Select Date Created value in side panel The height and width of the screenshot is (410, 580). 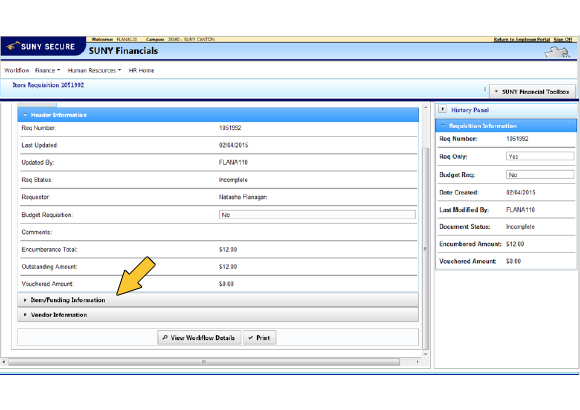[520, 192]
